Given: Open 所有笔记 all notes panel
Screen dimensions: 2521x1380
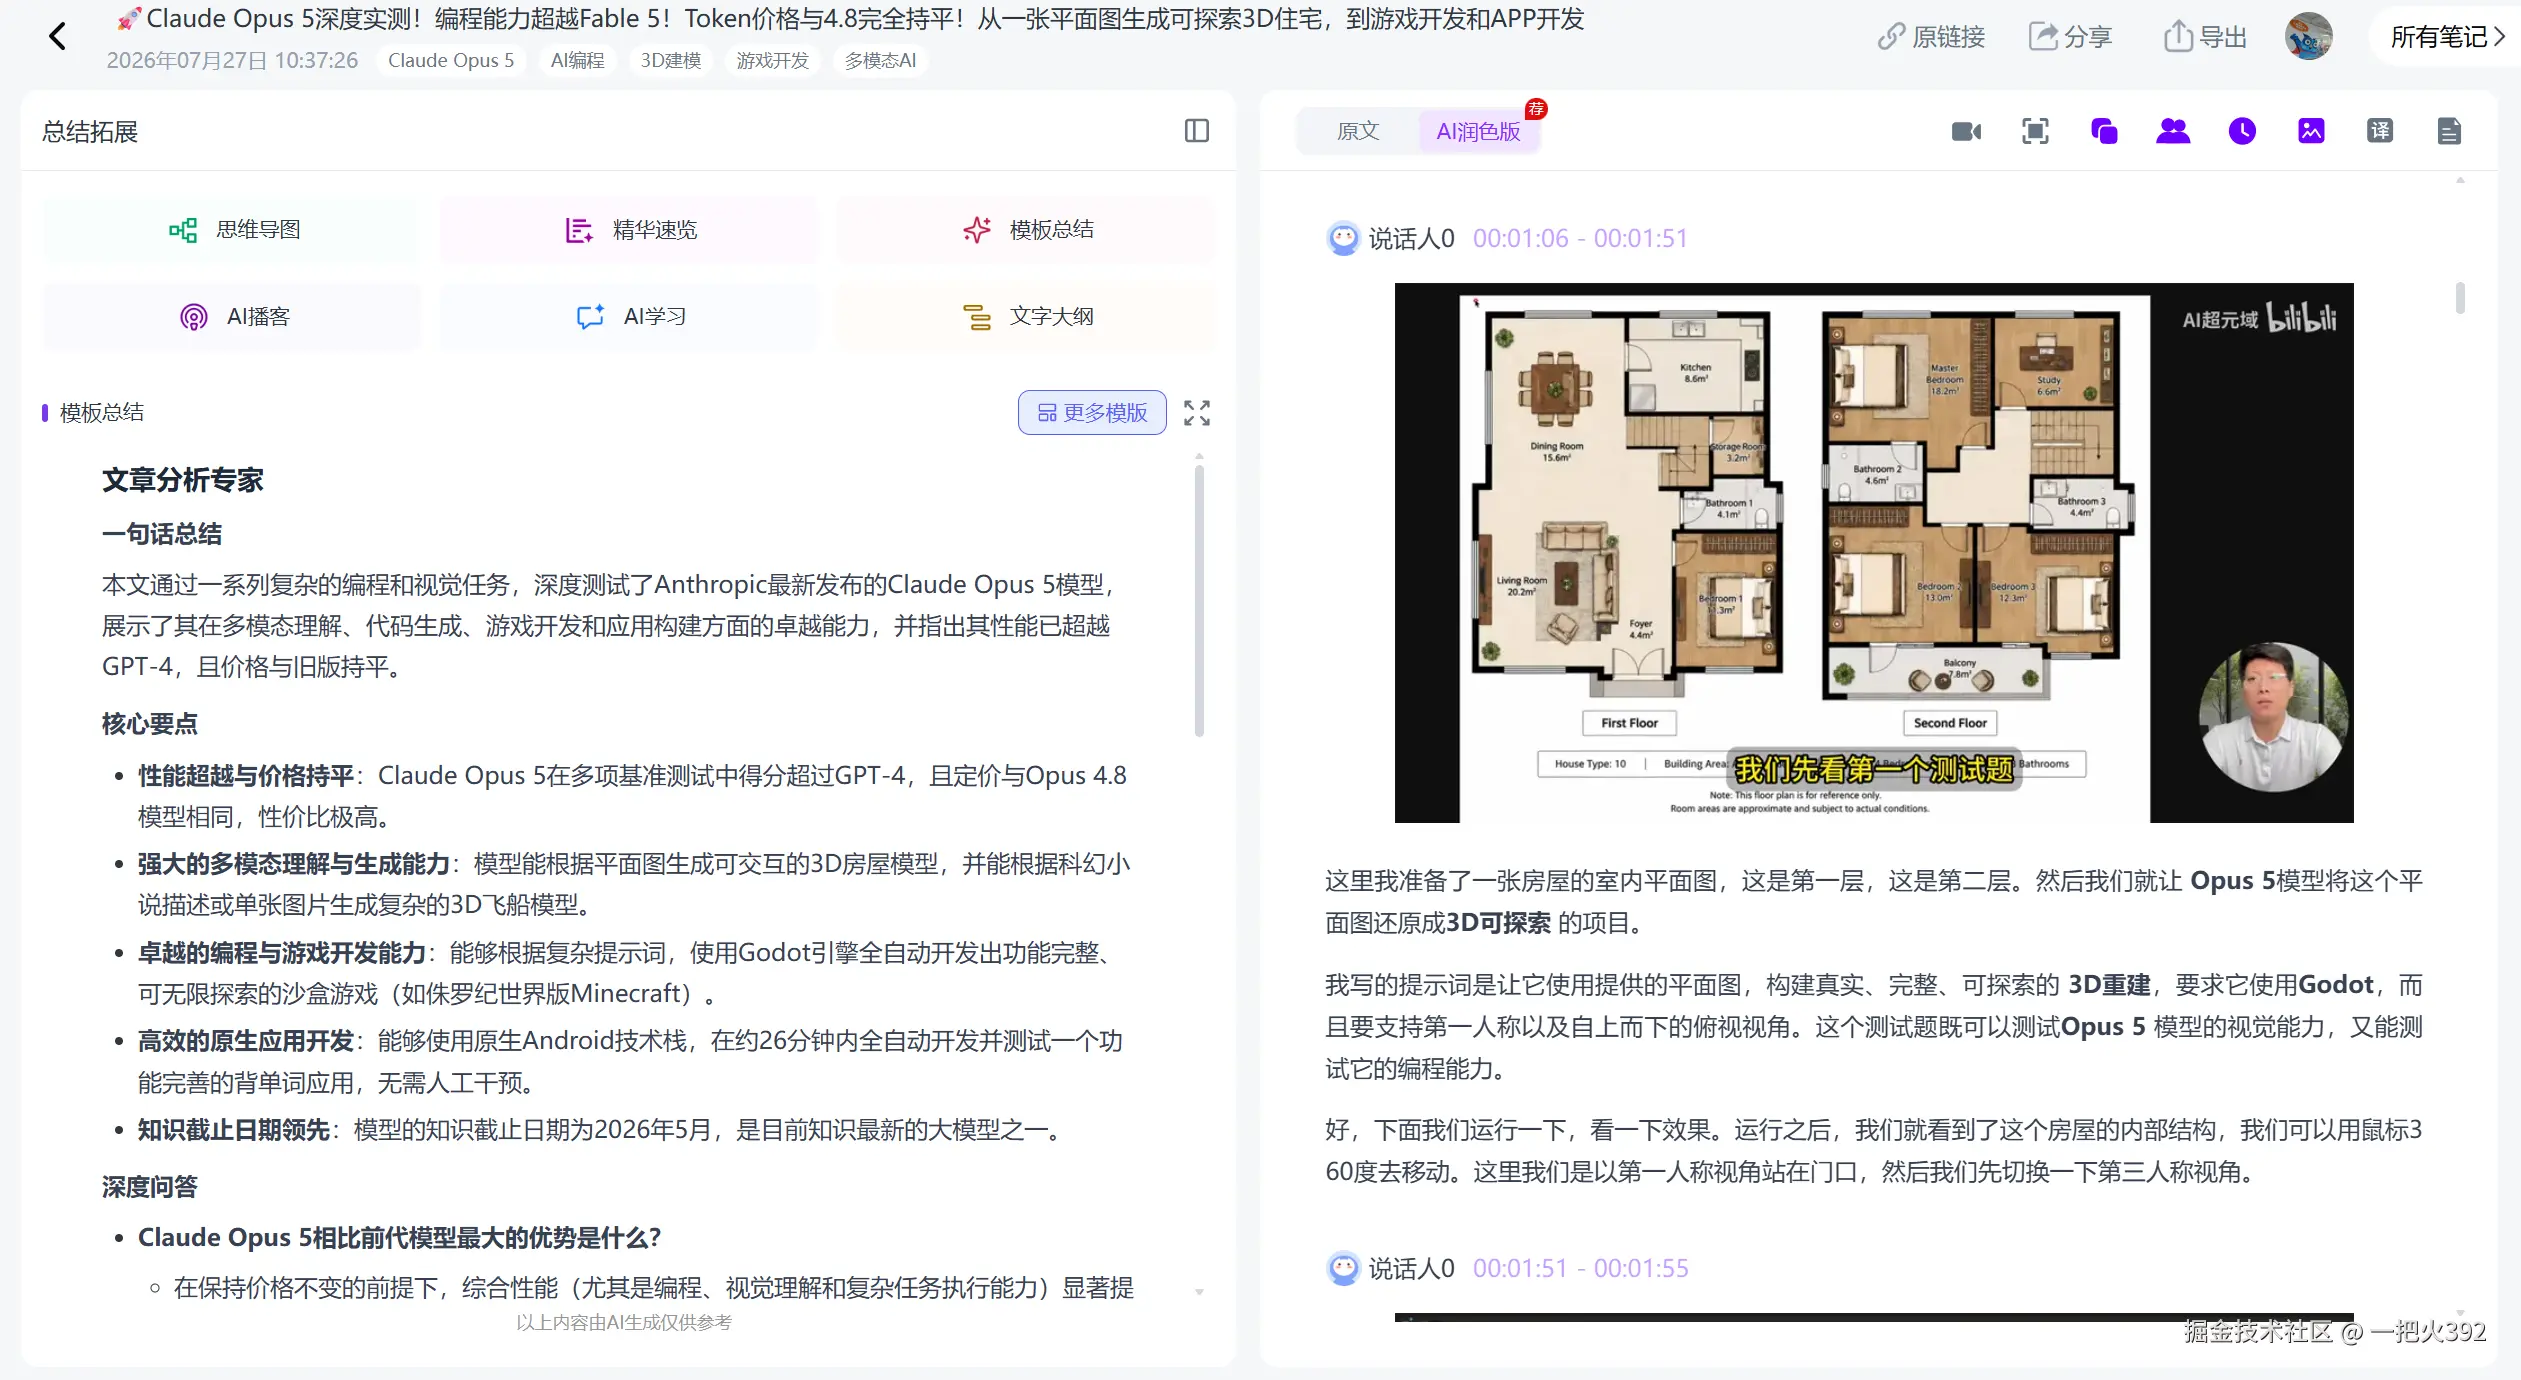Looking at the screenshot, I should (x=2446, y=37).
